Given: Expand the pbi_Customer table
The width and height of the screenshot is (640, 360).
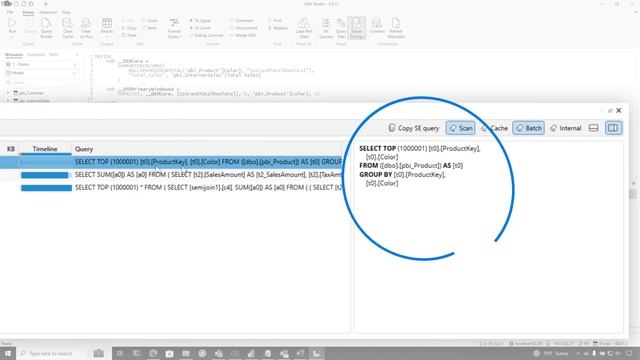Looking at the screenshot, I should coord(8,93).
